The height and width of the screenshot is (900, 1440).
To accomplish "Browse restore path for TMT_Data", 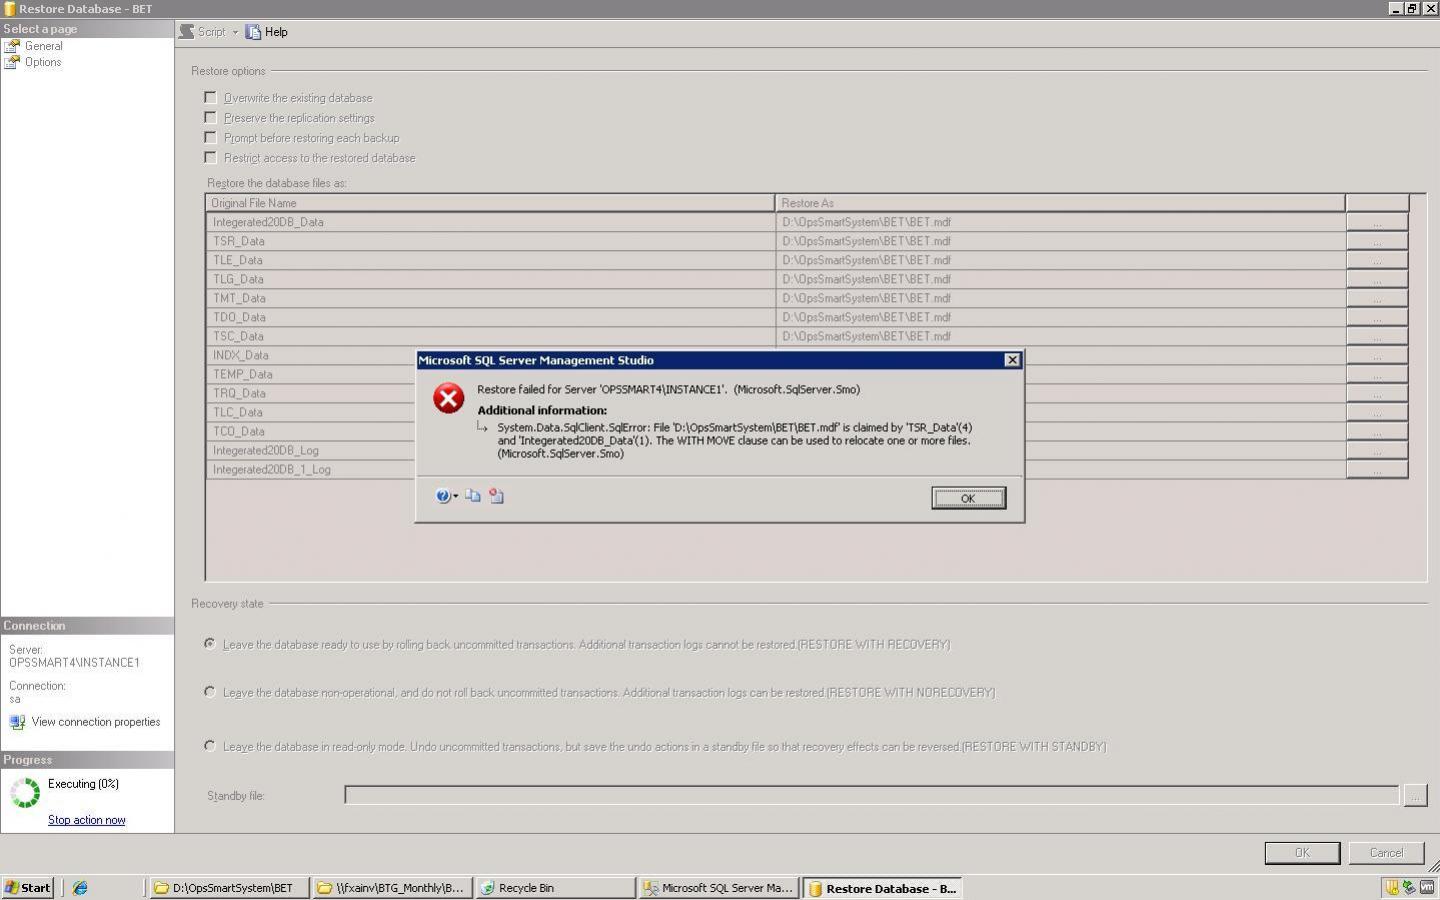I will (1377, 298).
